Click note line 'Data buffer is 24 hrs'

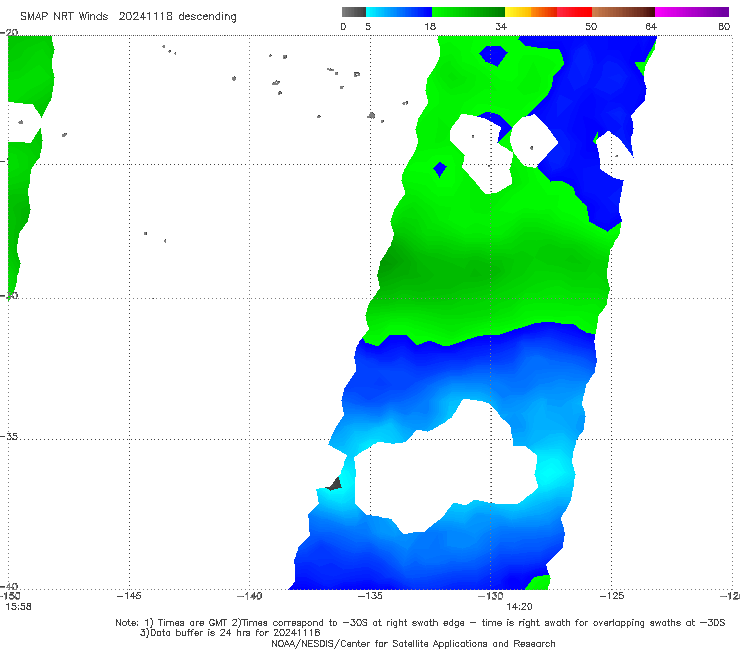click(230, 633)
